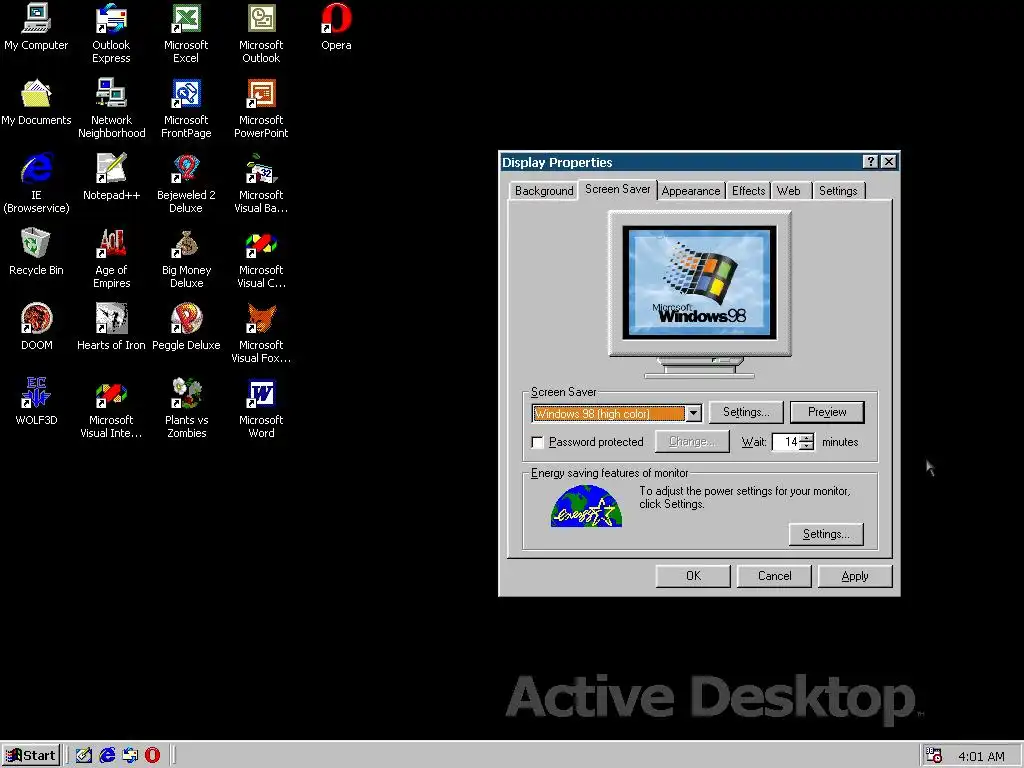Select the Peggle Deluxe shortcut
The height and width of the screenshot is (768, 1024).
tap(186, 327)
